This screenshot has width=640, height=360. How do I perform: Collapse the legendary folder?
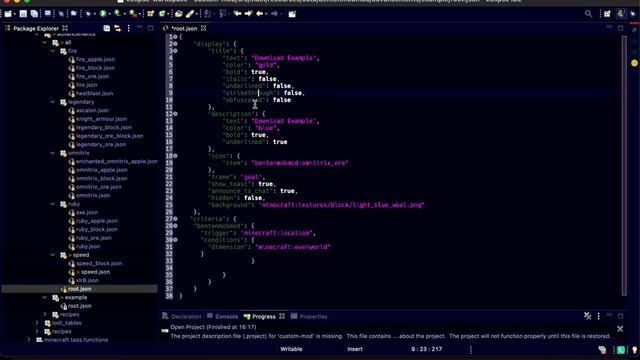click(x=53, y=102)
